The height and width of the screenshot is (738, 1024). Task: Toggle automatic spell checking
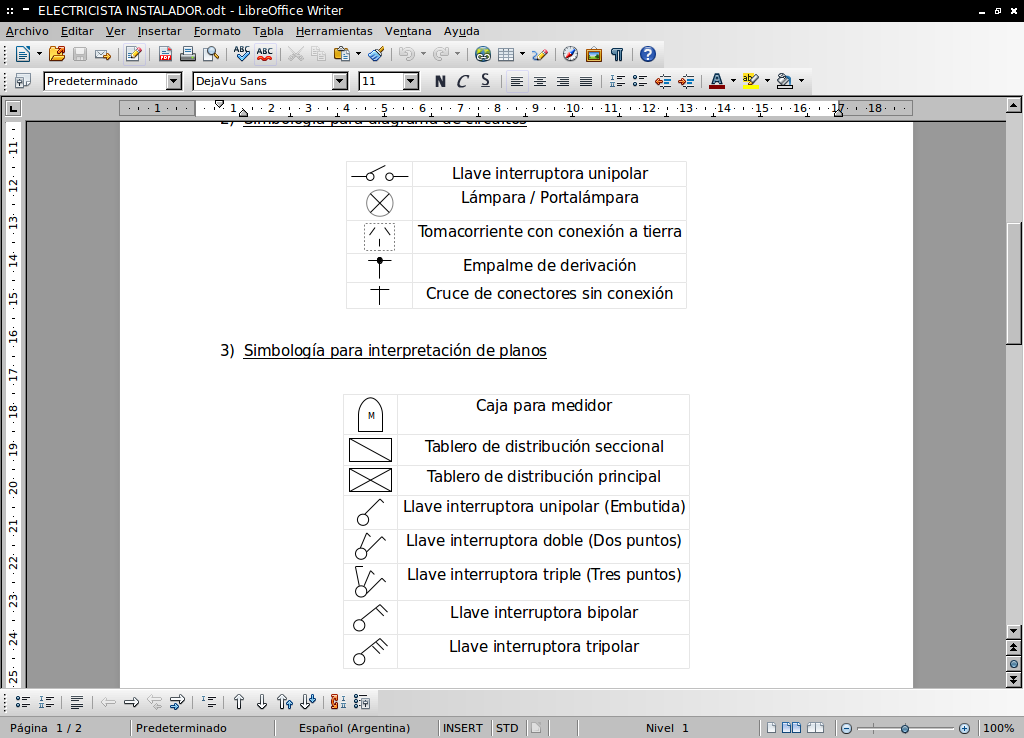(x=264, y=54)
